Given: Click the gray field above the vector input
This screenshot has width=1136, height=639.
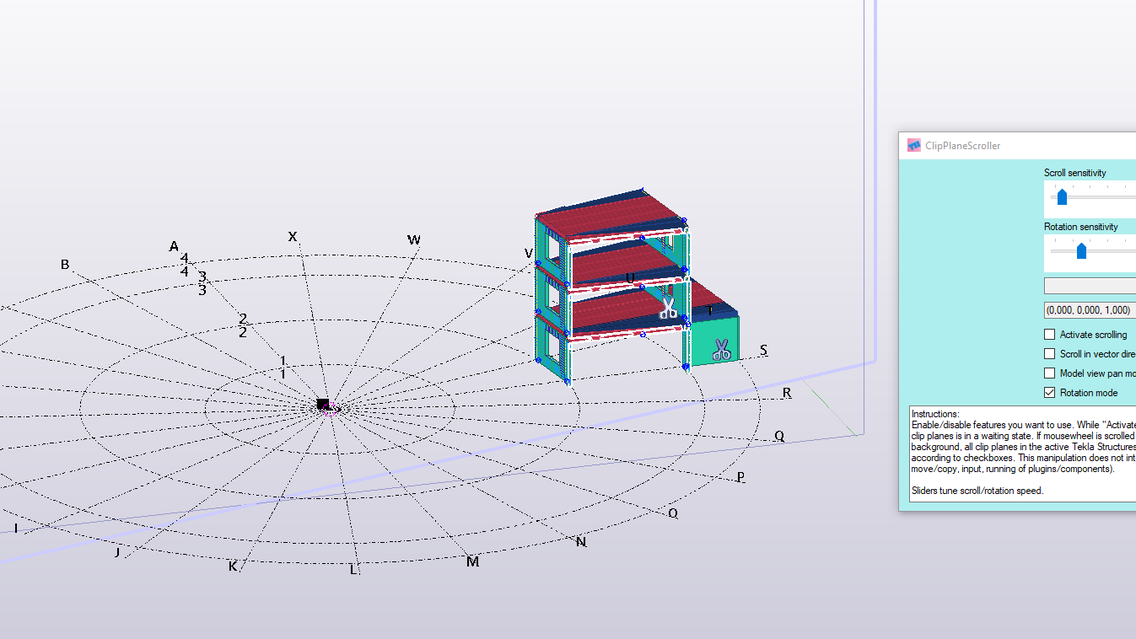Looking at the screenshot, I should pos(1090,284).
